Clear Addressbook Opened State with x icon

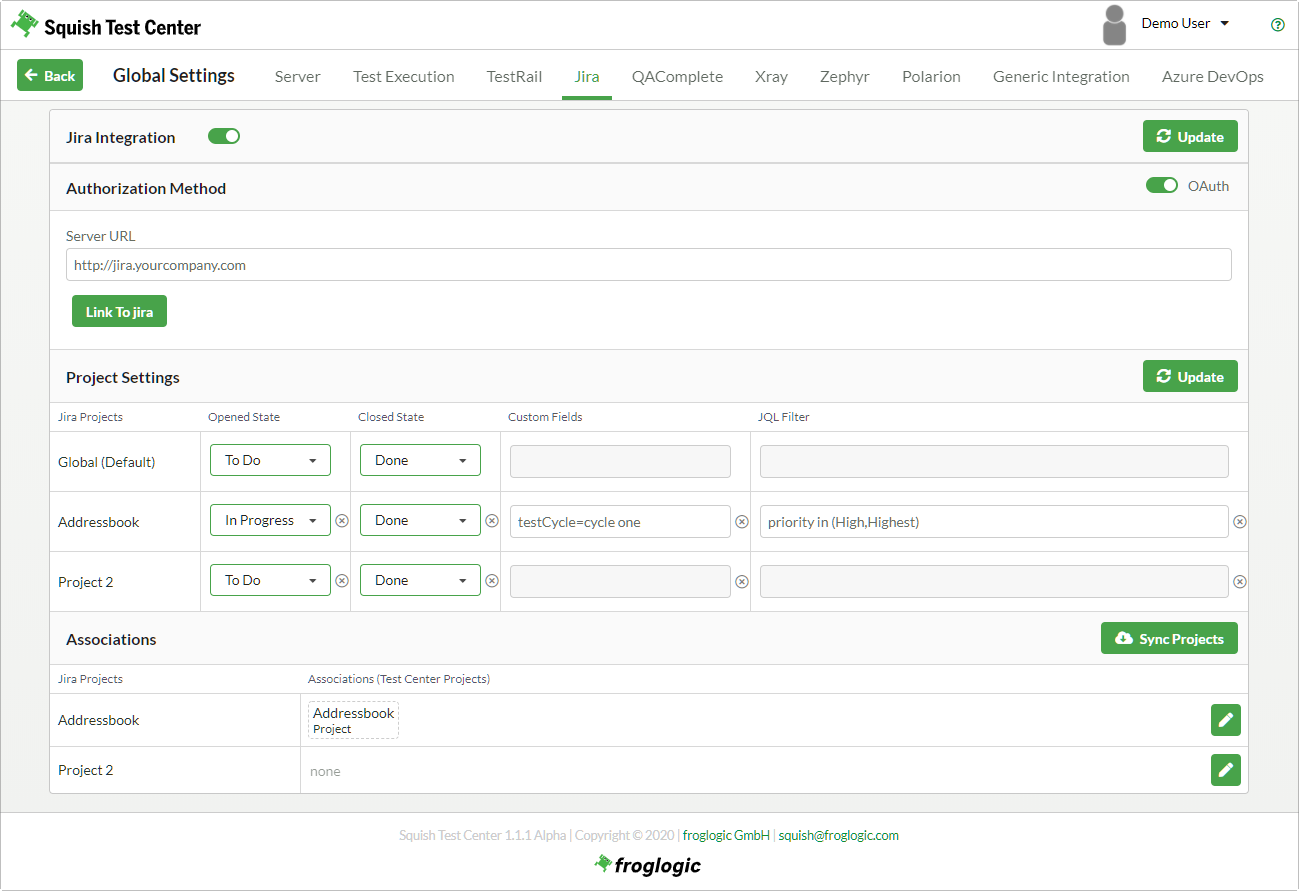[342, 521]
